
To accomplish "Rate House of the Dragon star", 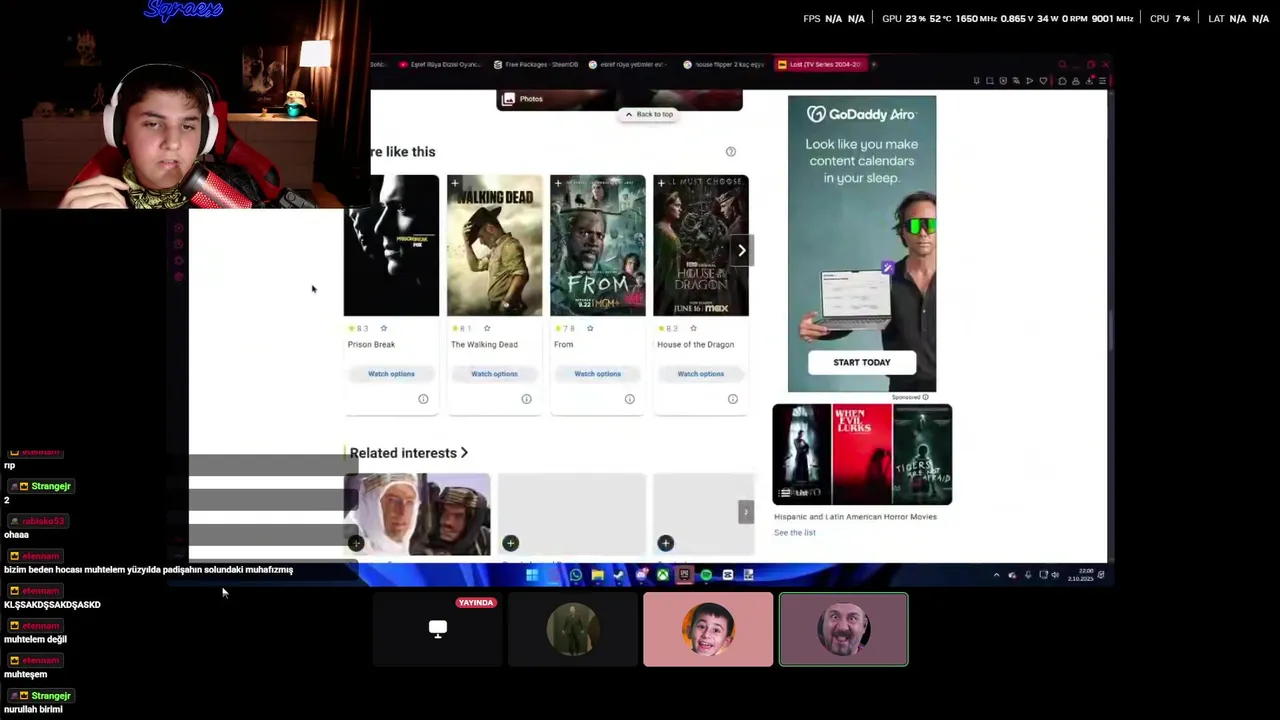I will (x=693, y=328).
